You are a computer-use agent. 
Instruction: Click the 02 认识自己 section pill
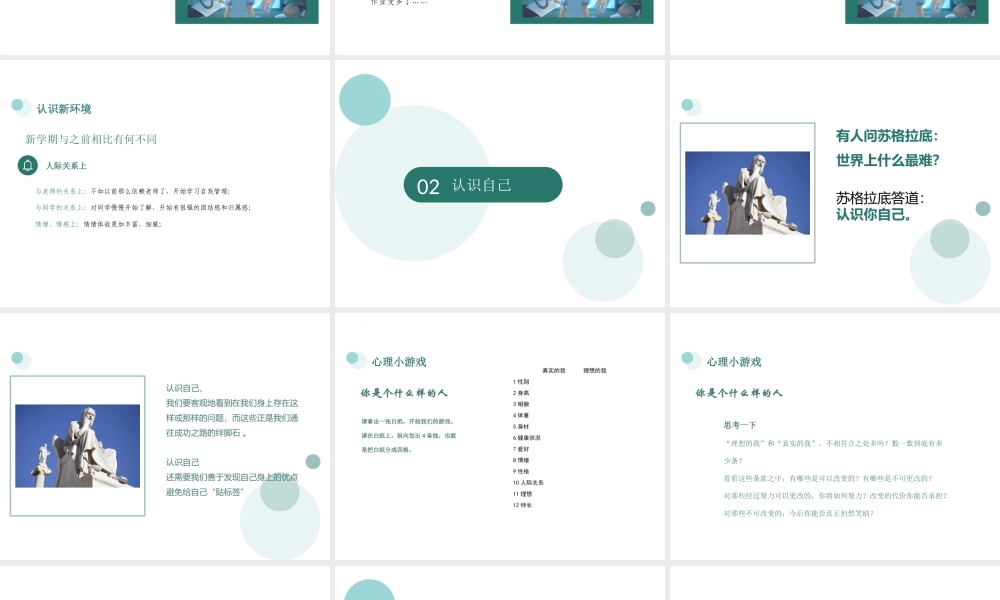click(x=483, y=185)
